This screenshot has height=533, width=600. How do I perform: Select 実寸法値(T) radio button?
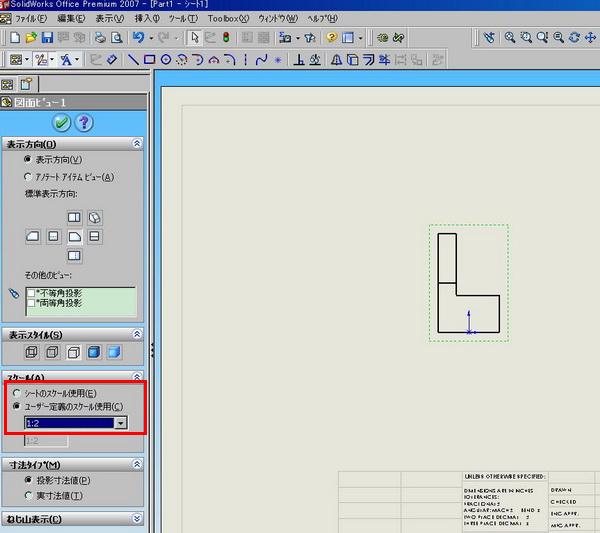(28, 496)
